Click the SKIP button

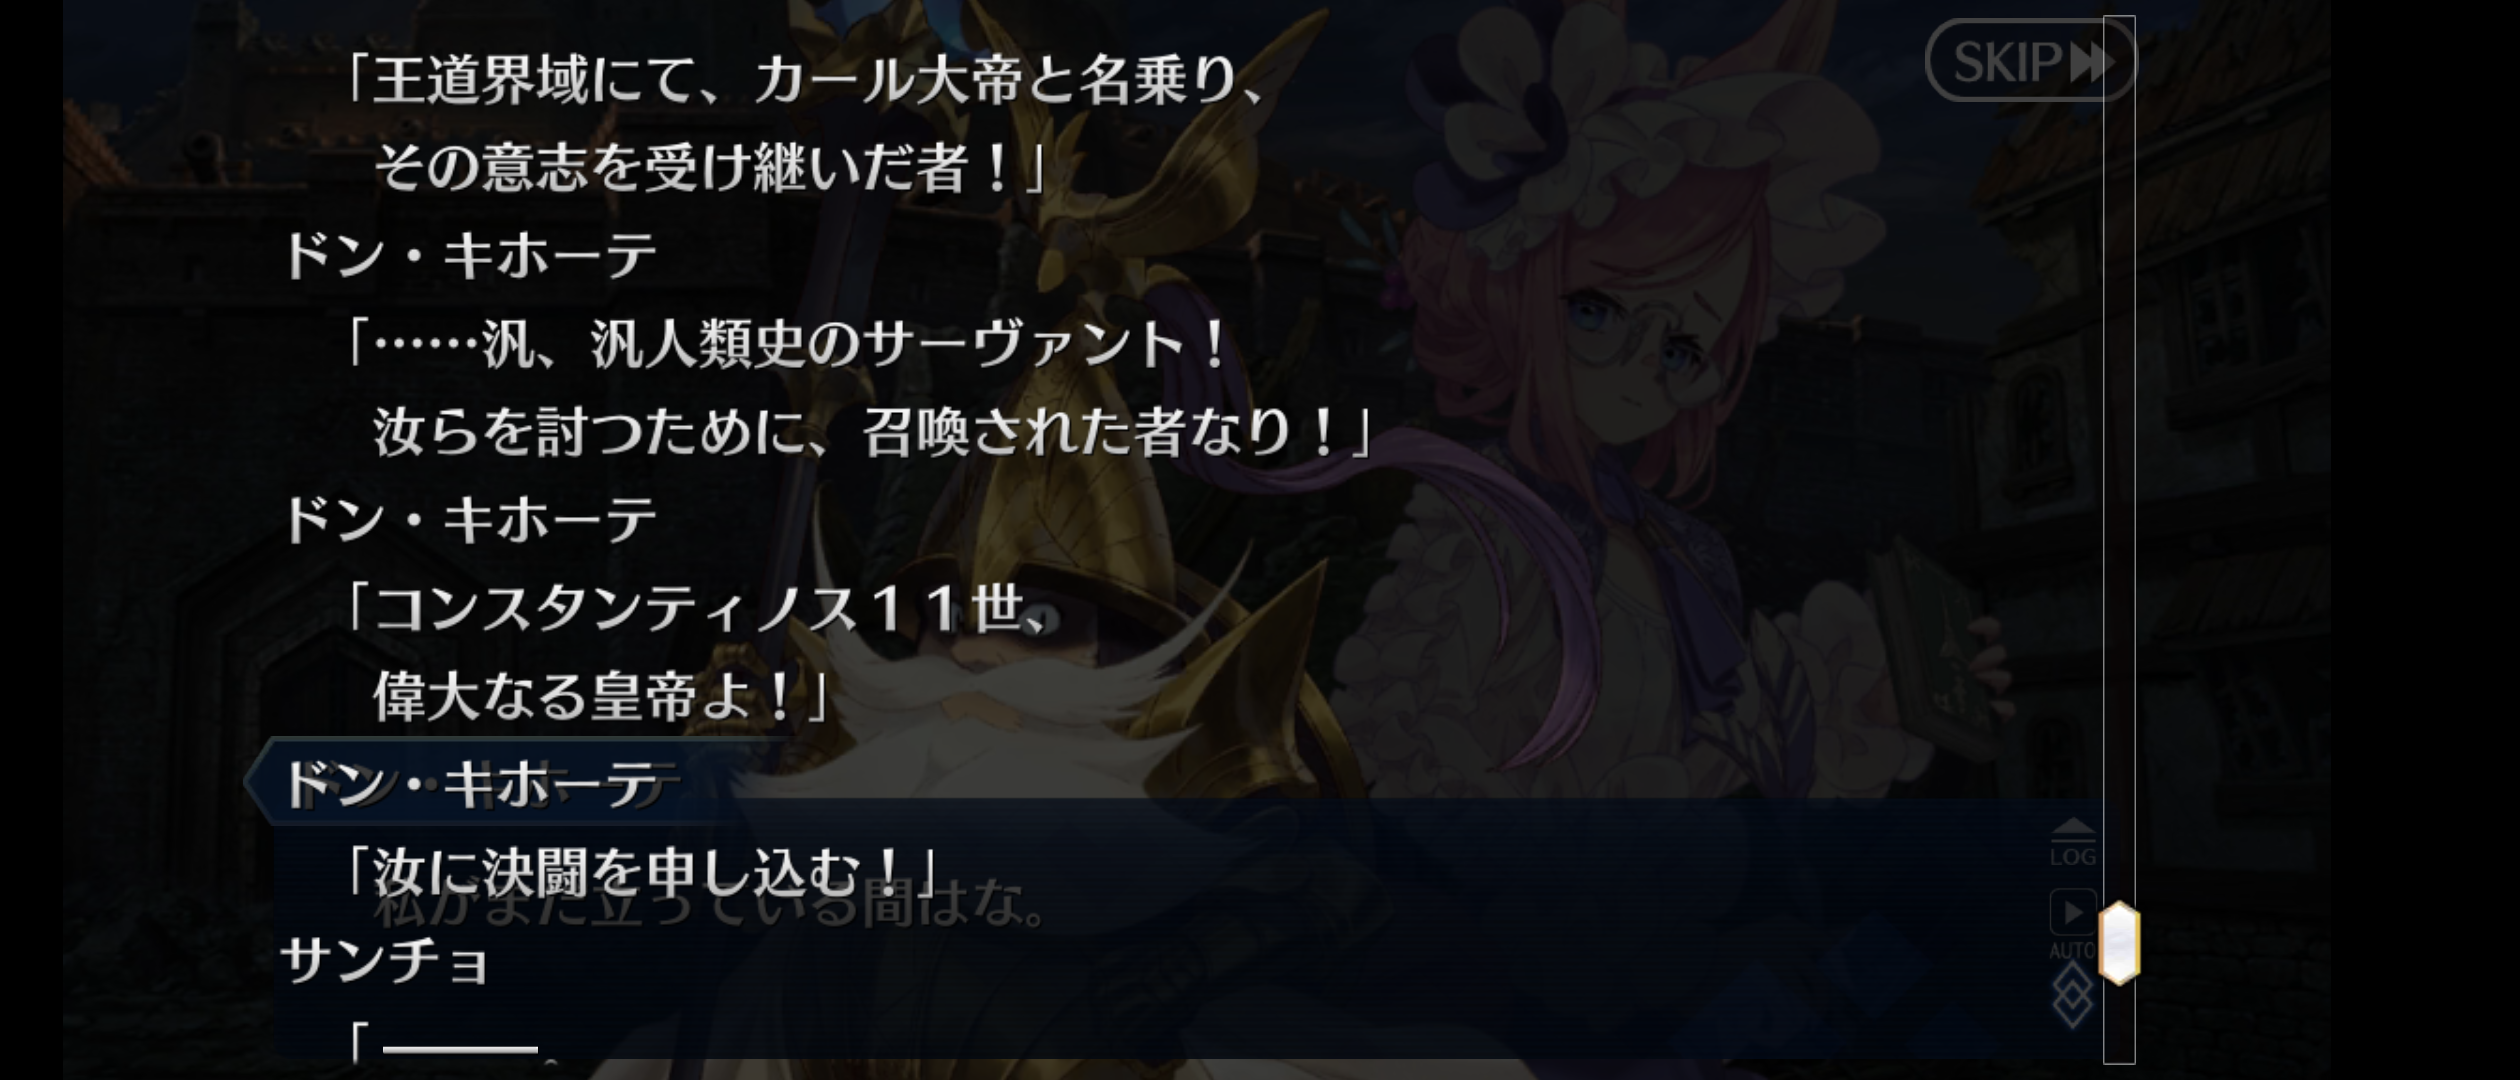2030,61
